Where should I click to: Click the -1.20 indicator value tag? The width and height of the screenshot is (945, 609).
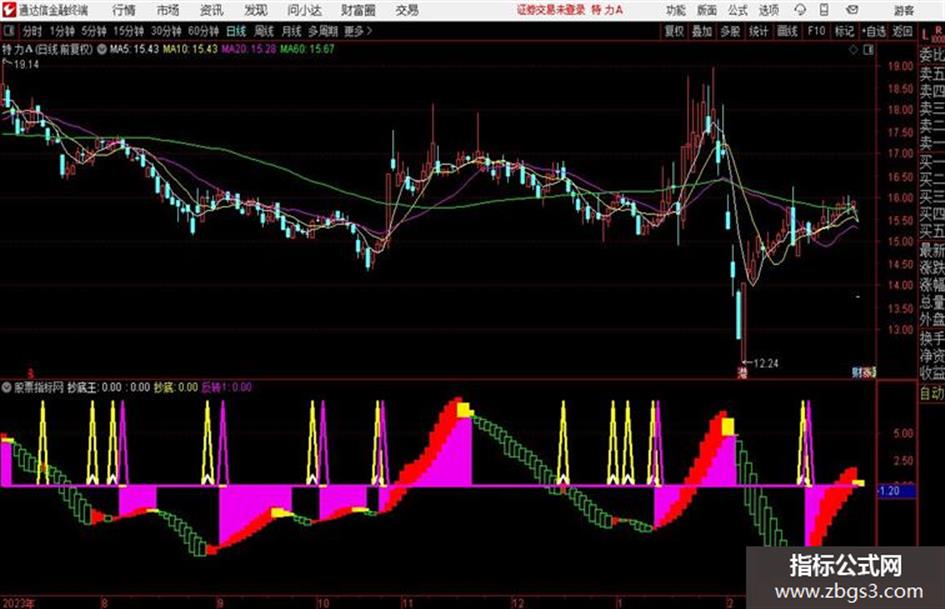click(x=897, y=491)
